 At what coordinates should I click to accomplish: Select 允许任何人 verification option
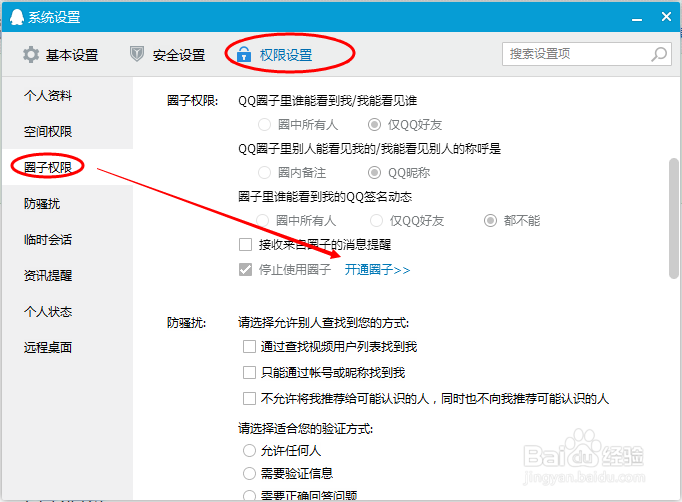pos(249,450)
